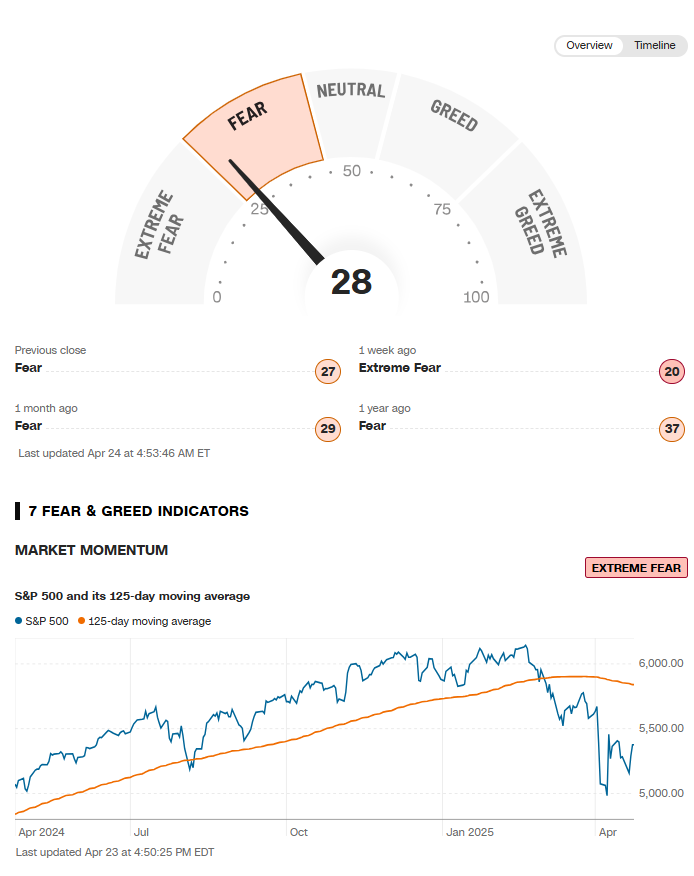
Task: Click the 1 week ago score badge 20
Action: click(x=672, y=373)
